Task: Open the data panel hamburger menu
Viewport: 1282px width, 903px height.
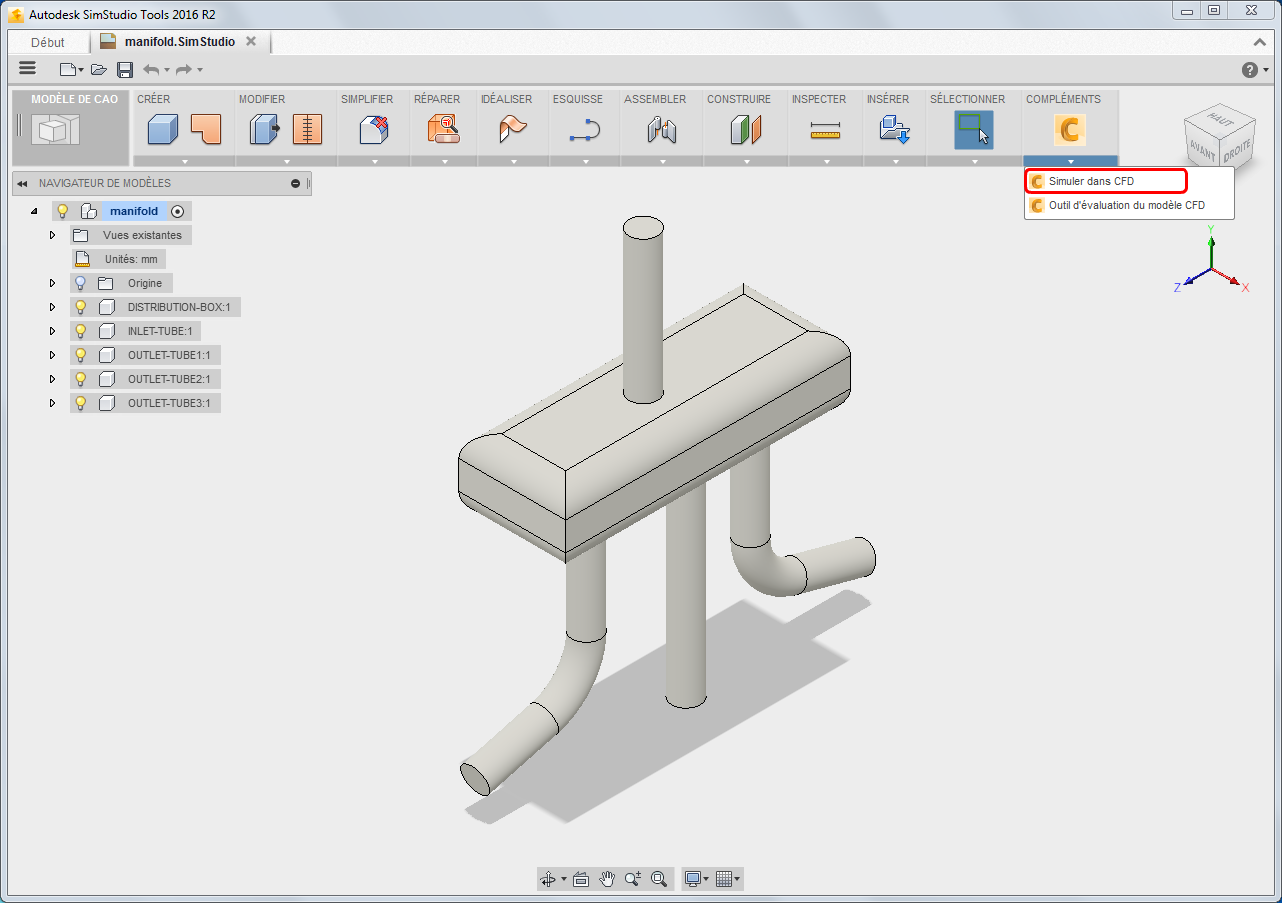Action: click(x=27, y=68)
